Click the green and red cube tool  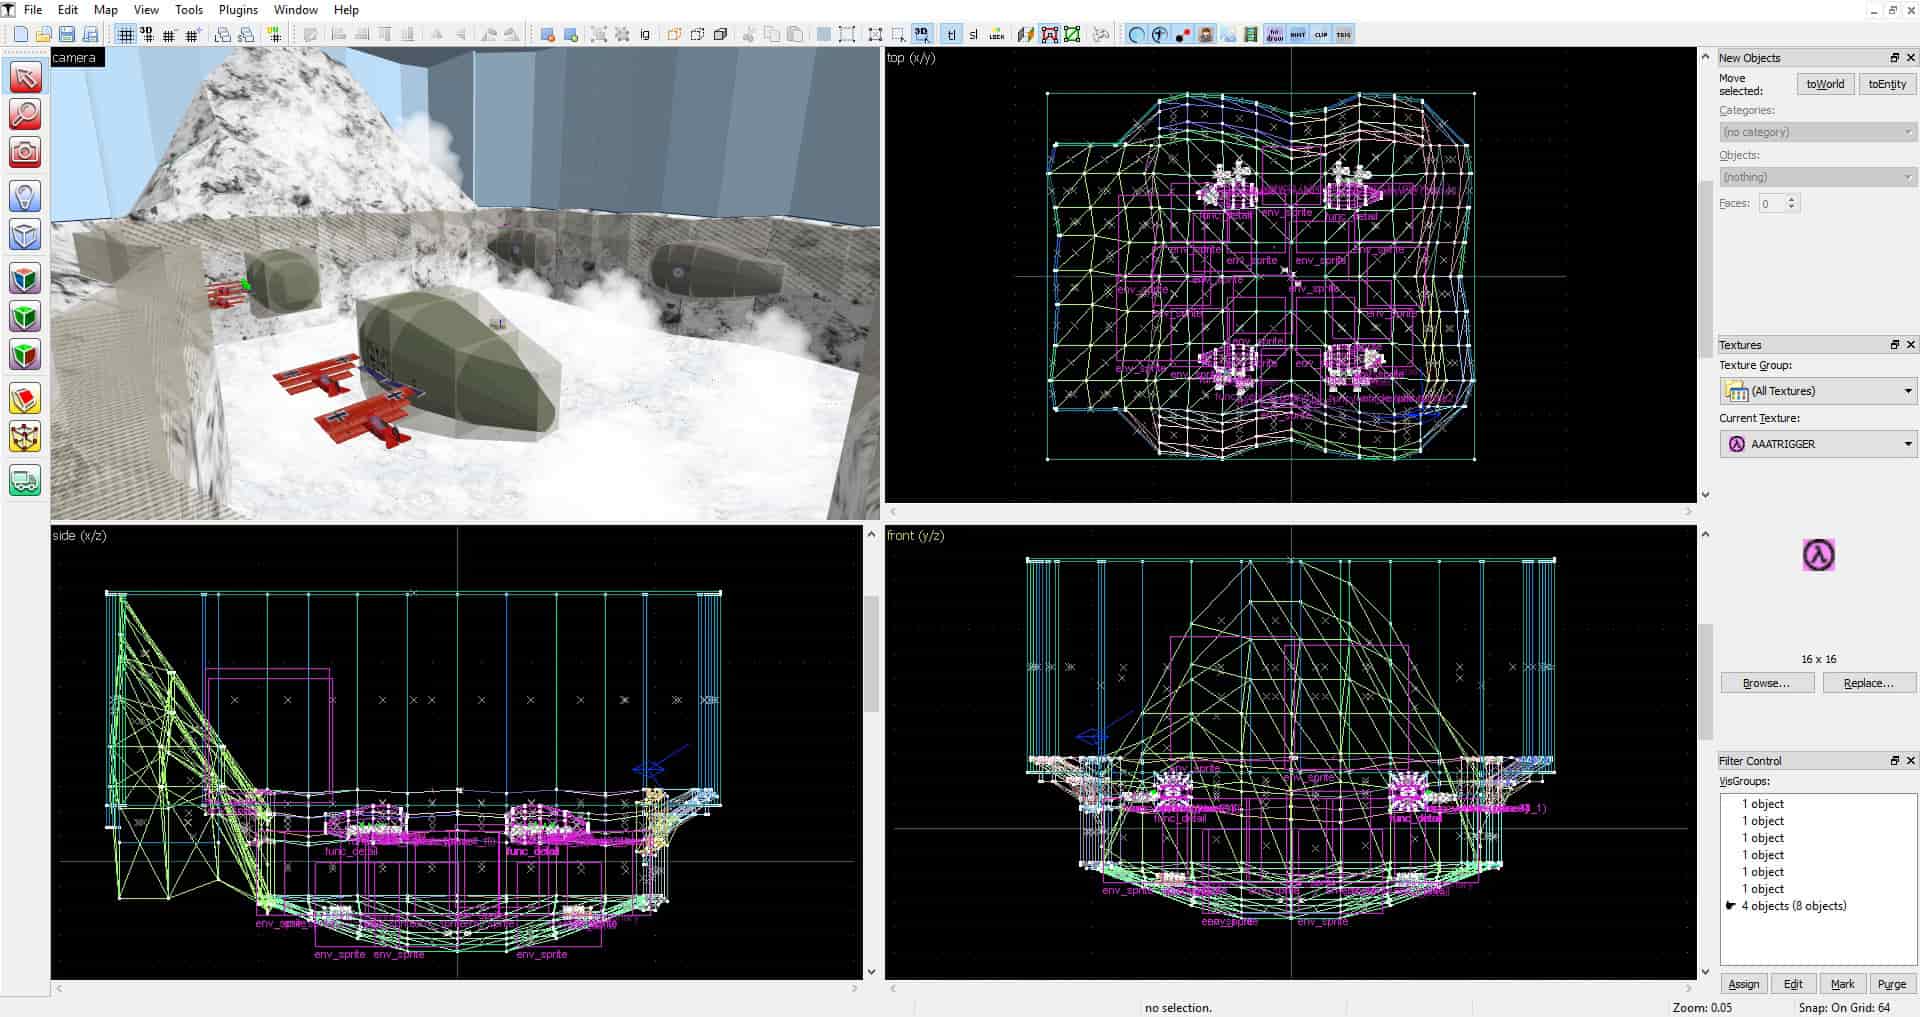coord(25,355)
